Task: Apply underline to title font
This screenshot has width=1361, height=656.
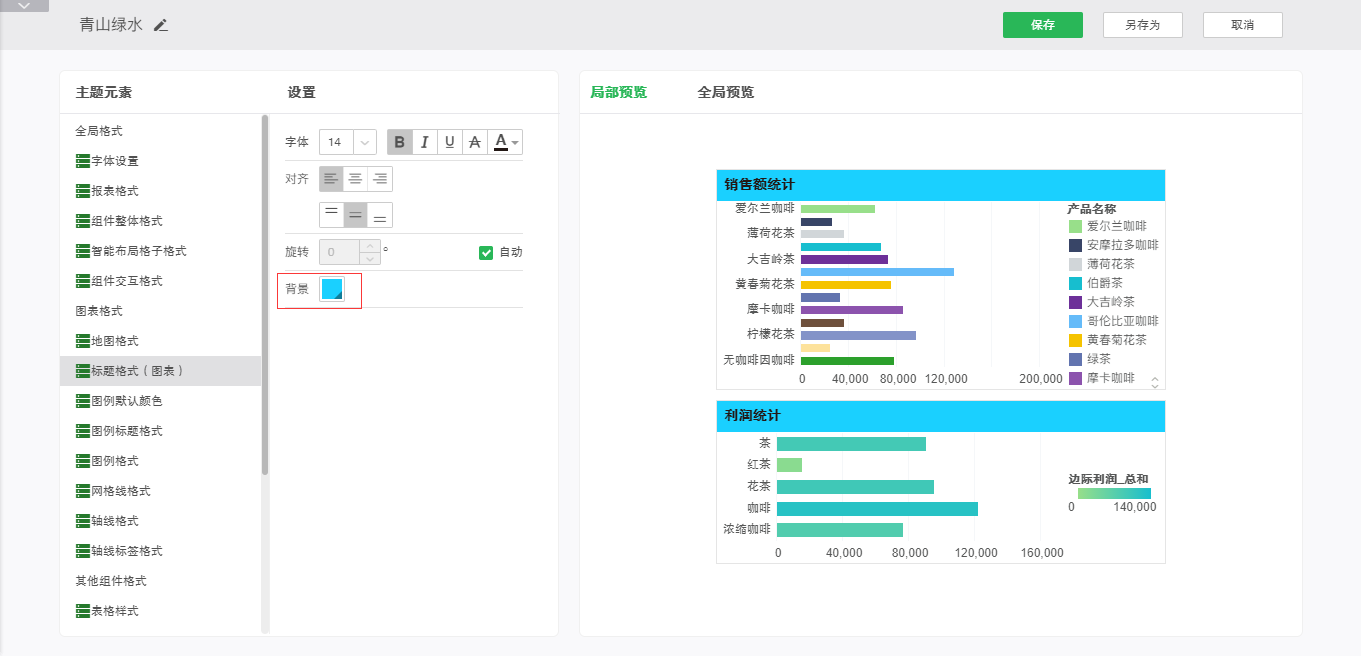Action: 450,142
